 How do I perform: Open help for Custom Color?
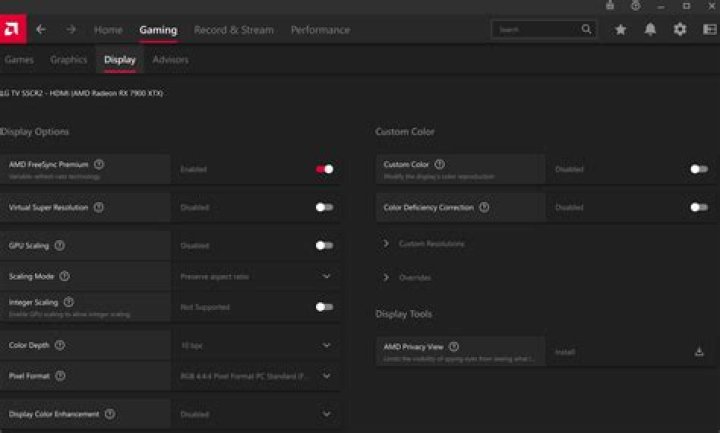439,164
